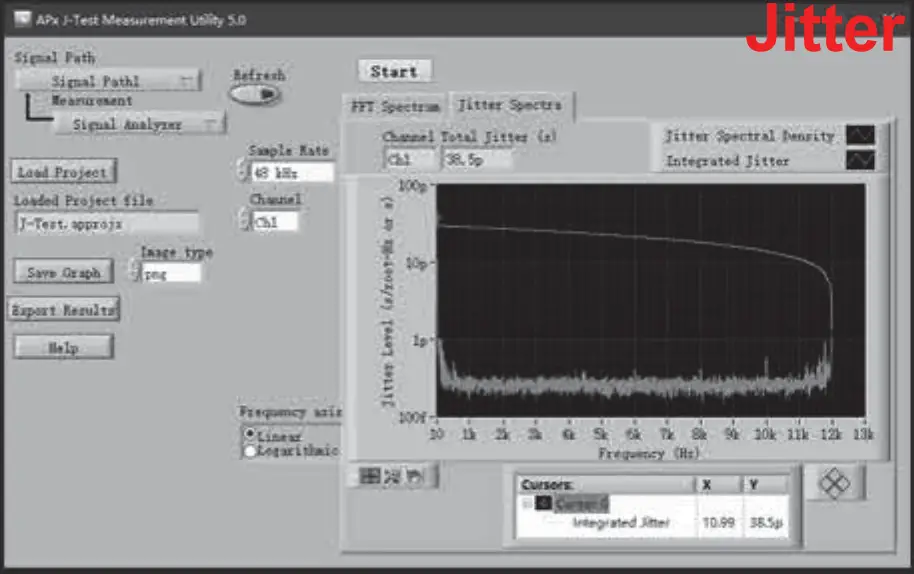The height and width of the screenshot is (574, 914).
Task: Click the cursor Y value 38.5p
Action: [766, 522]
